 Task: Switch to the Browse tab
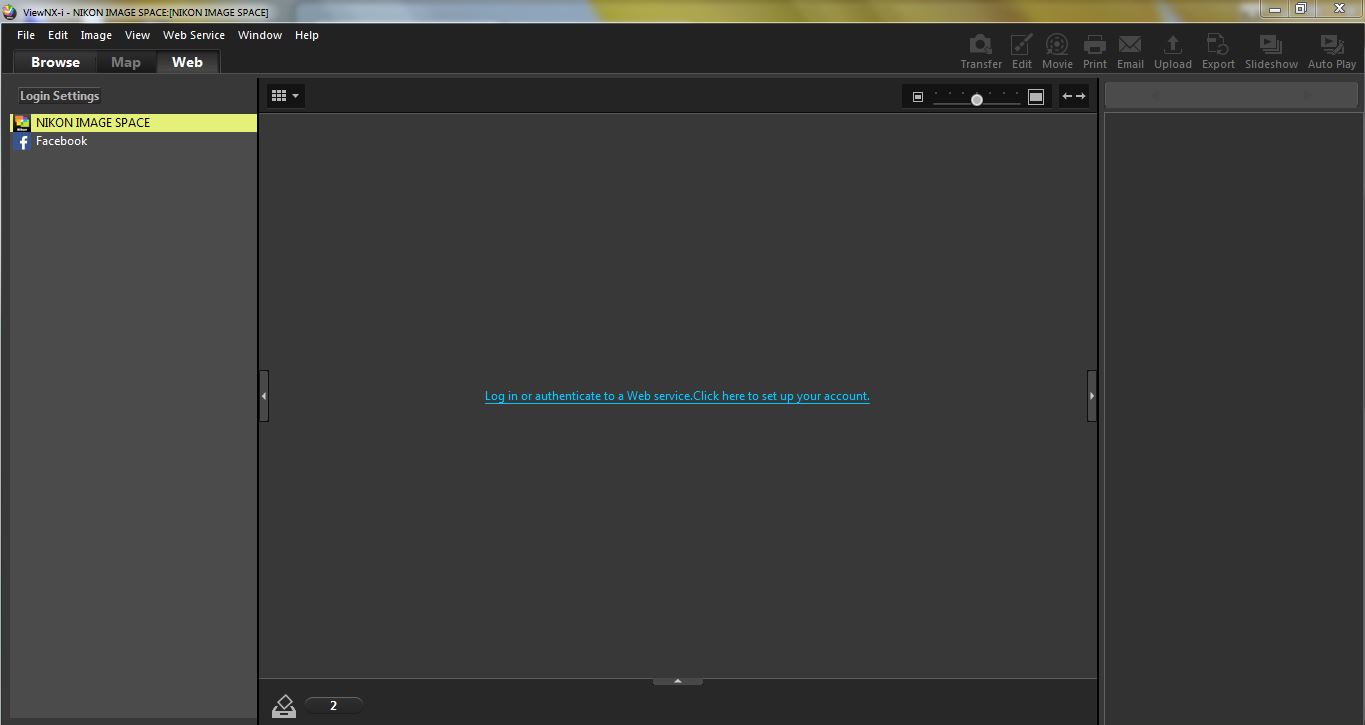click(55, 62)
